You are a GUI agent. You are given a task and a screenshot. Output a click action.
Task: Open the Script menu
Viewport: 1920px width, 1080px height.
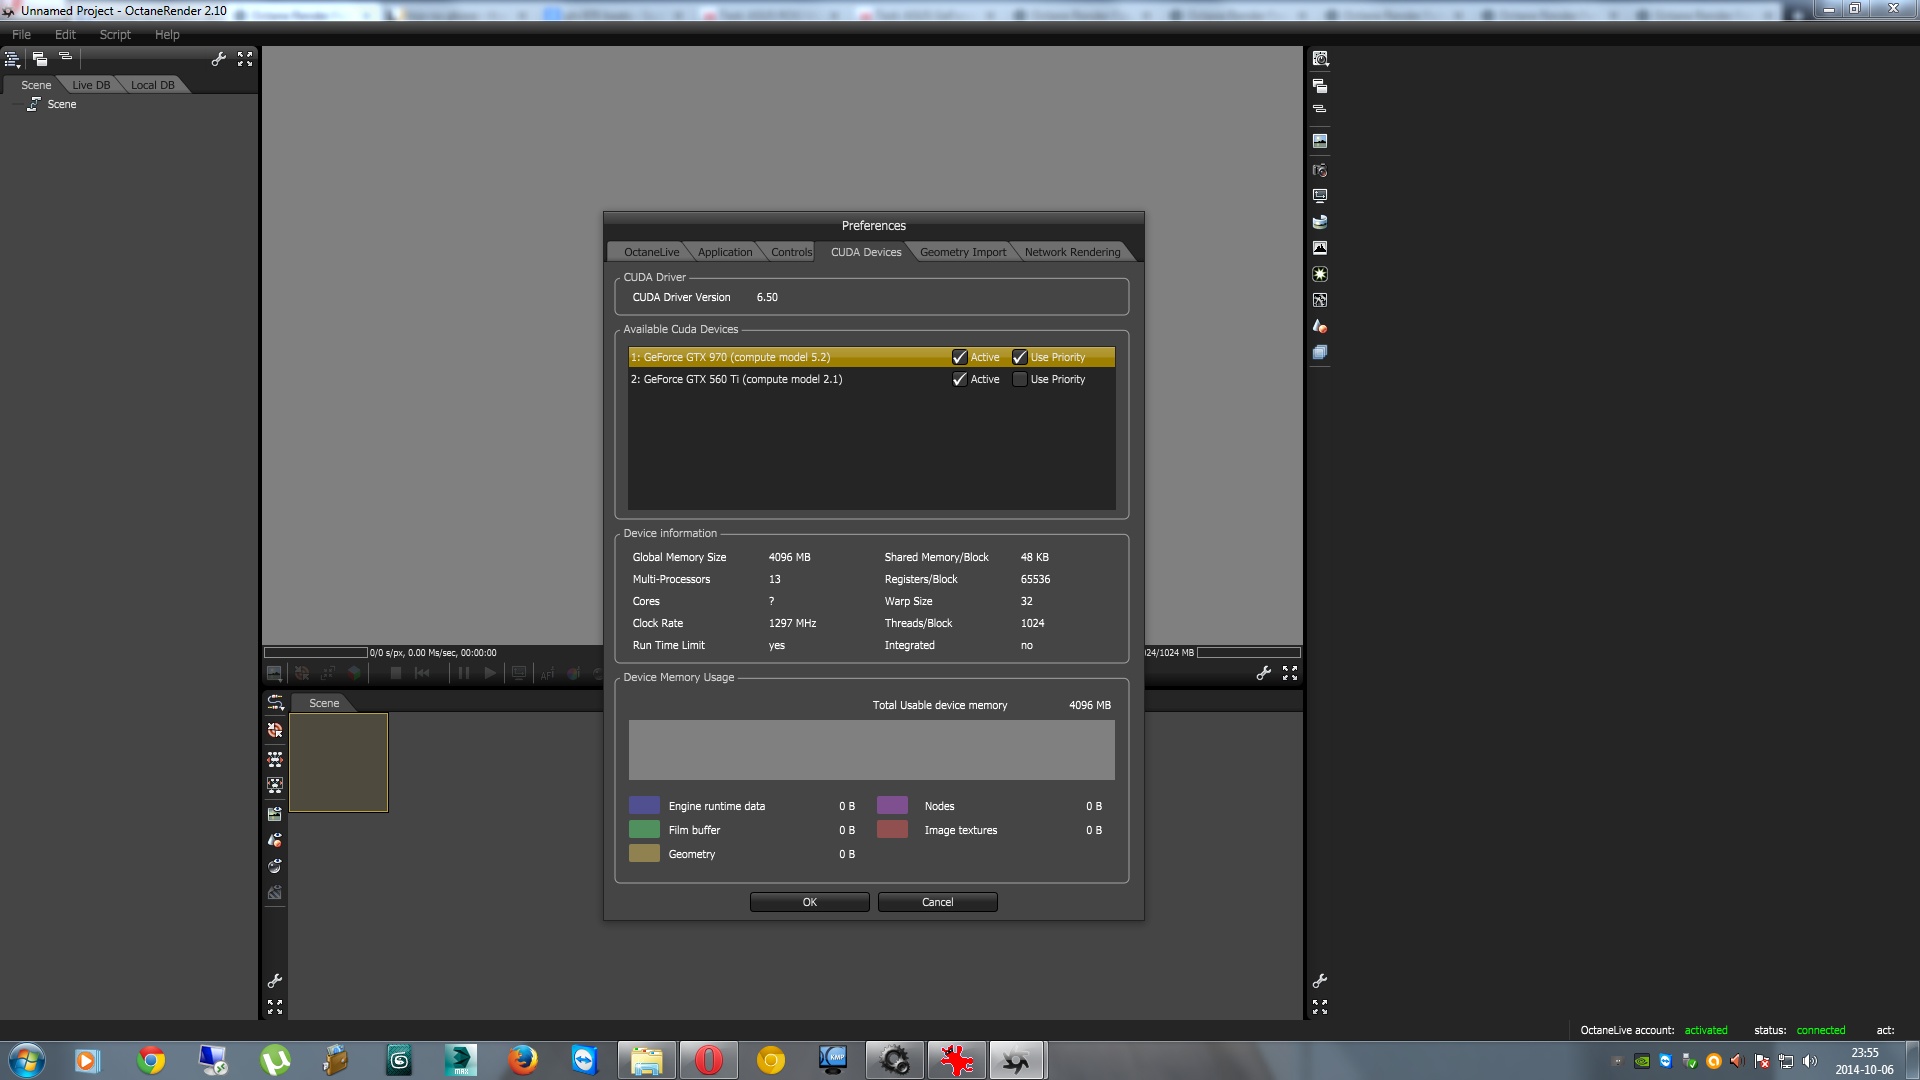point(115,34)
